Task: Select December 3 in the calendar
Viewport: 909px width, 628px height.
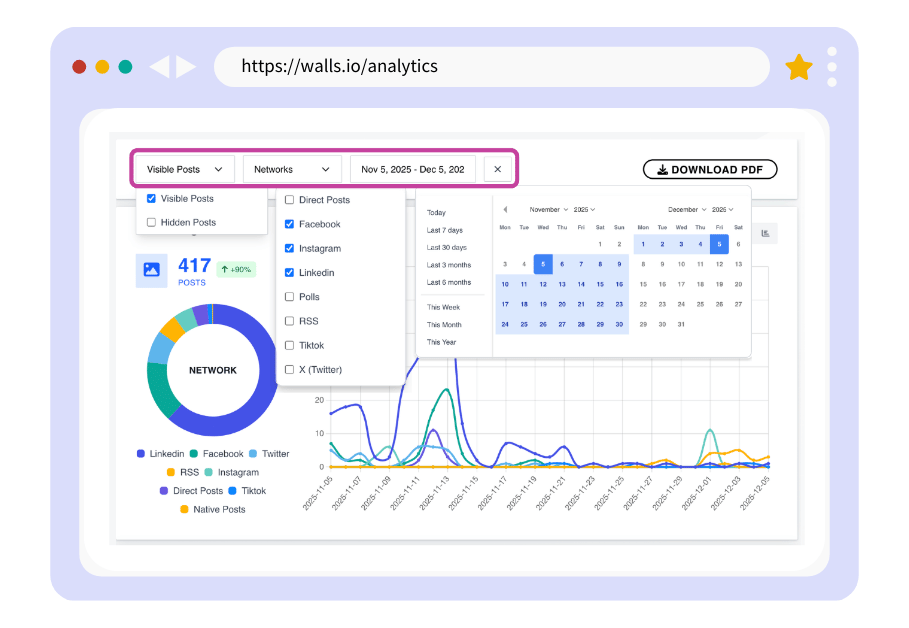Action: pos(682,242)
